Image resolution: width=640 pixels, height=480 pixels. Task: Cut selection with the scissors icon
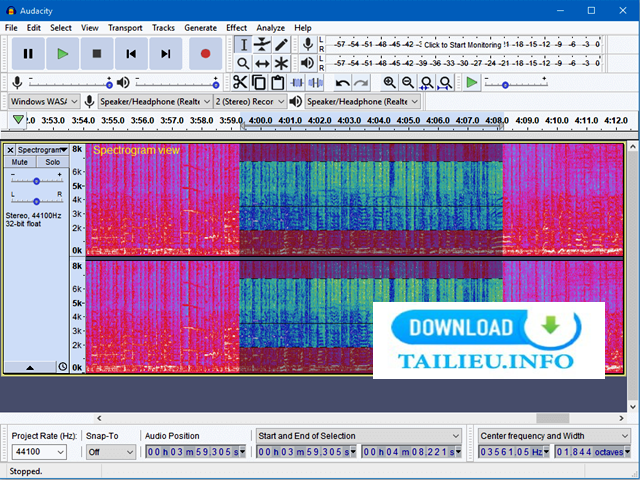240,83
